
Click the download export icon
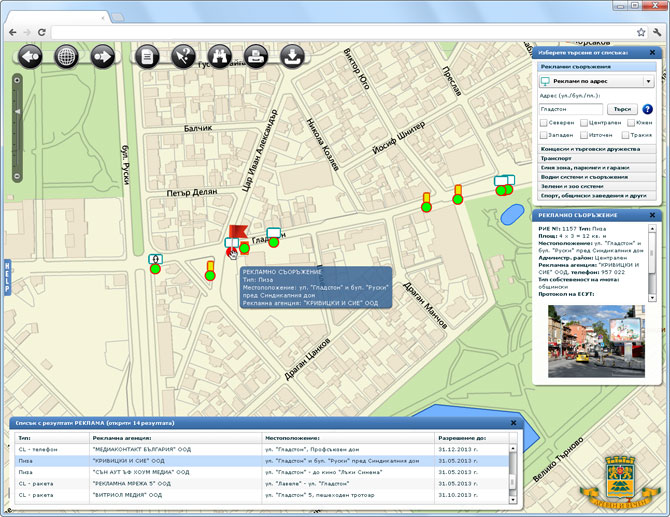point(293,56)
